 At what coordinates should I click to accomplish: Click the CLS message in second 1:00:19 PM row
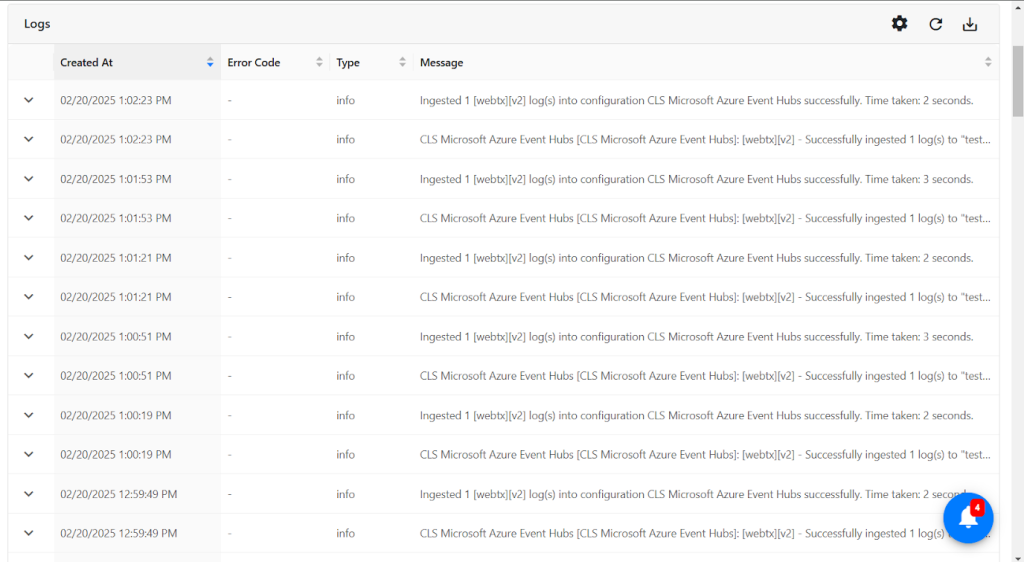[705, 454]
